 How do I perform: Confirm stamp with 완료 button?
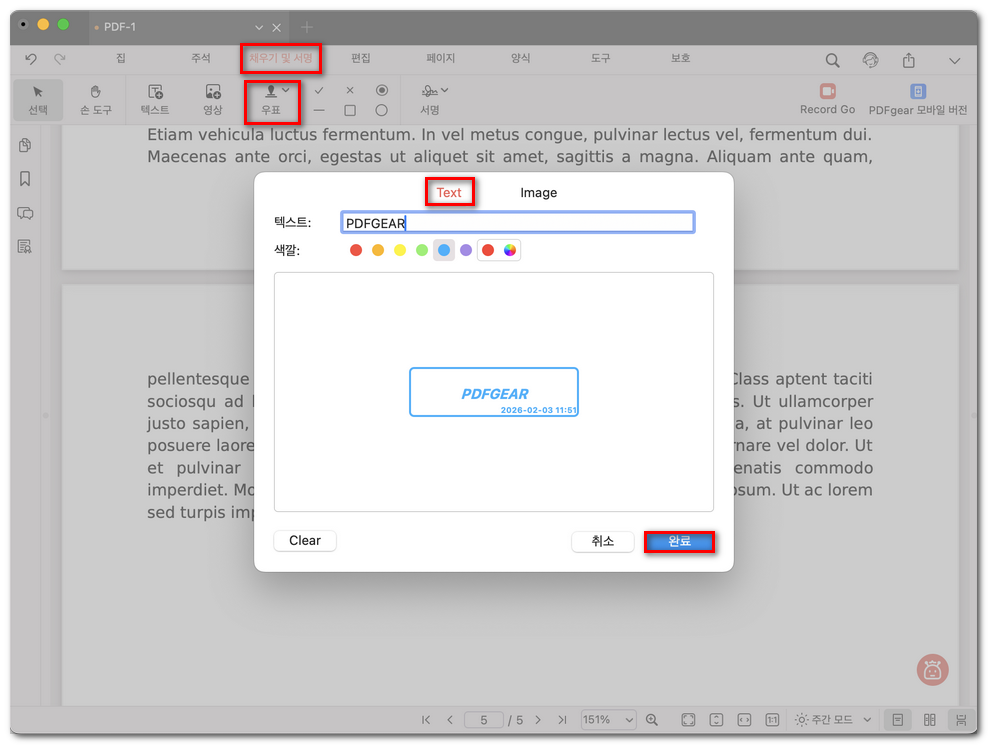679,541
